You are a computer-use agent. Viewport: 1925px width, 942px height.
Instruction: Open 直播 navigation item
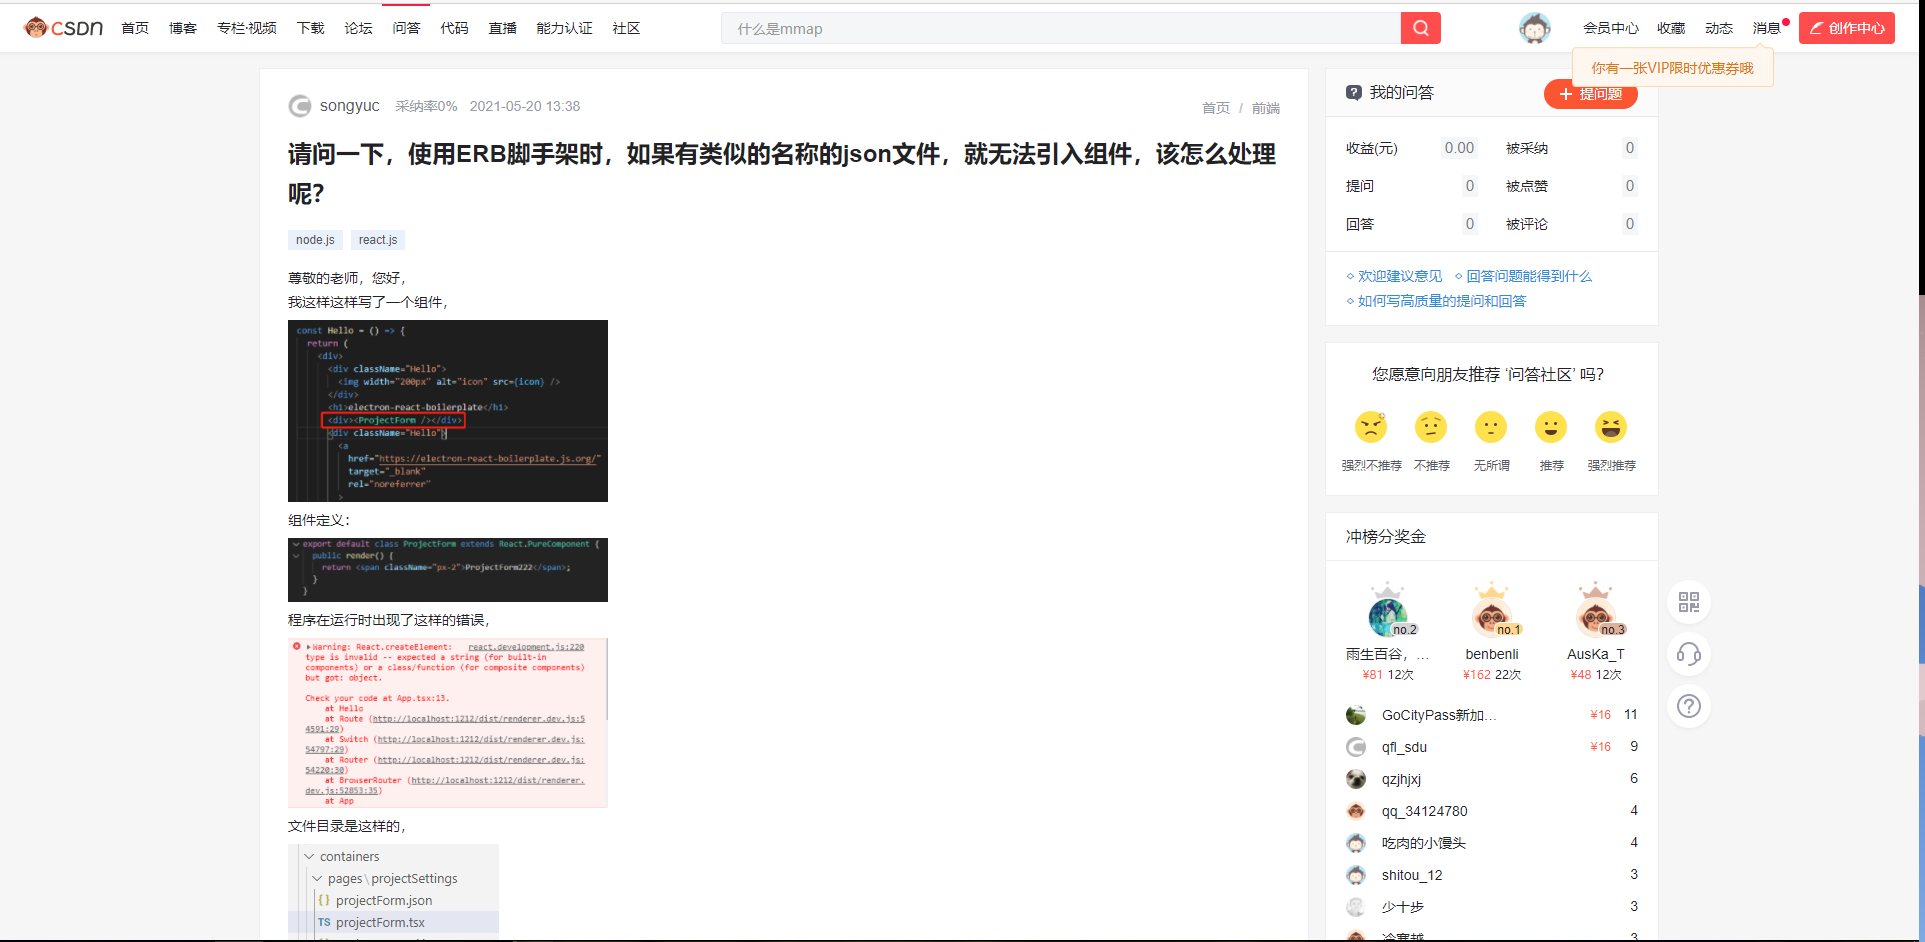[x=502, y=28]
